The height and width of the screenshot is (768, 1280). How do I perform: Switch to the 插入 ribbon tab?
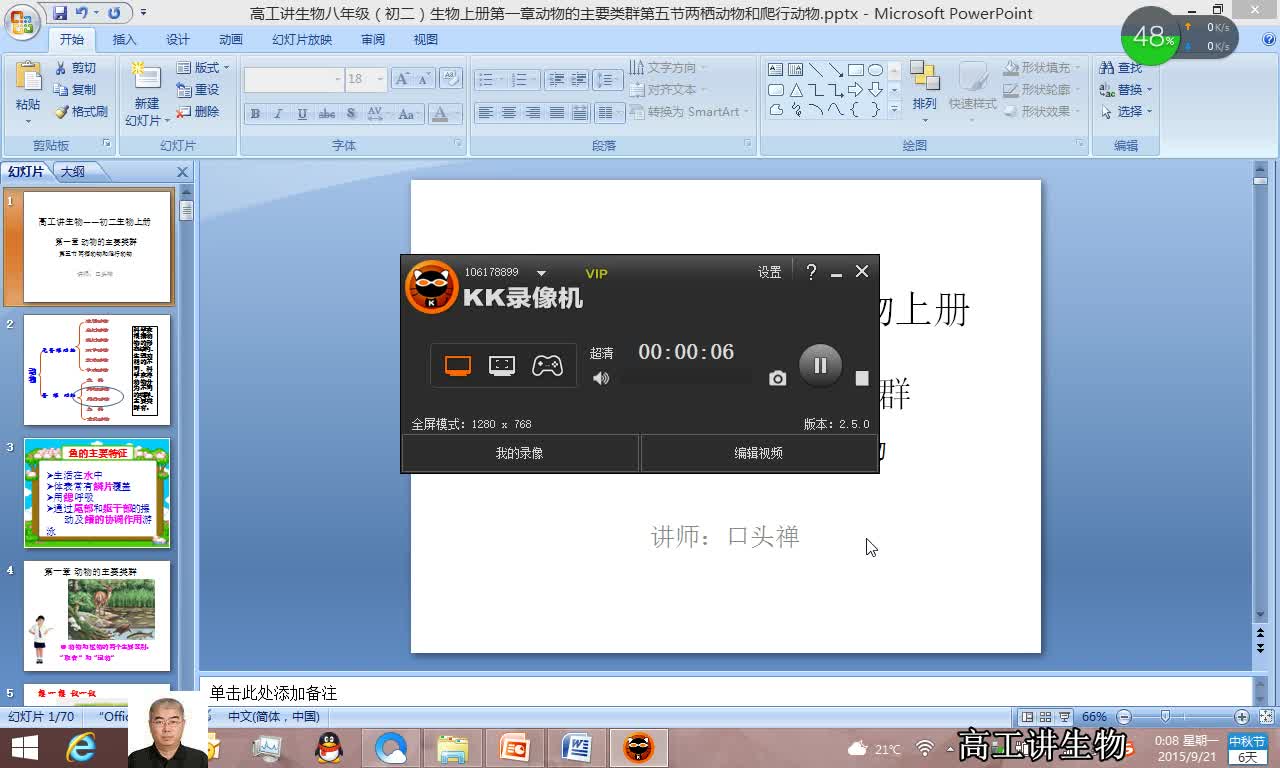tap(125, 40)
